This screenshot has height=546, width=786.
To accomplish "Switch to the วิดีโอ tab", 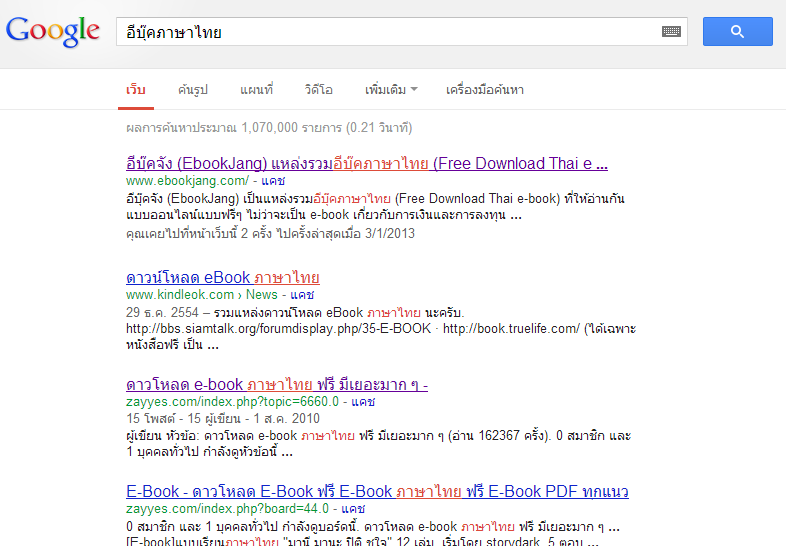I will [319, 90].
